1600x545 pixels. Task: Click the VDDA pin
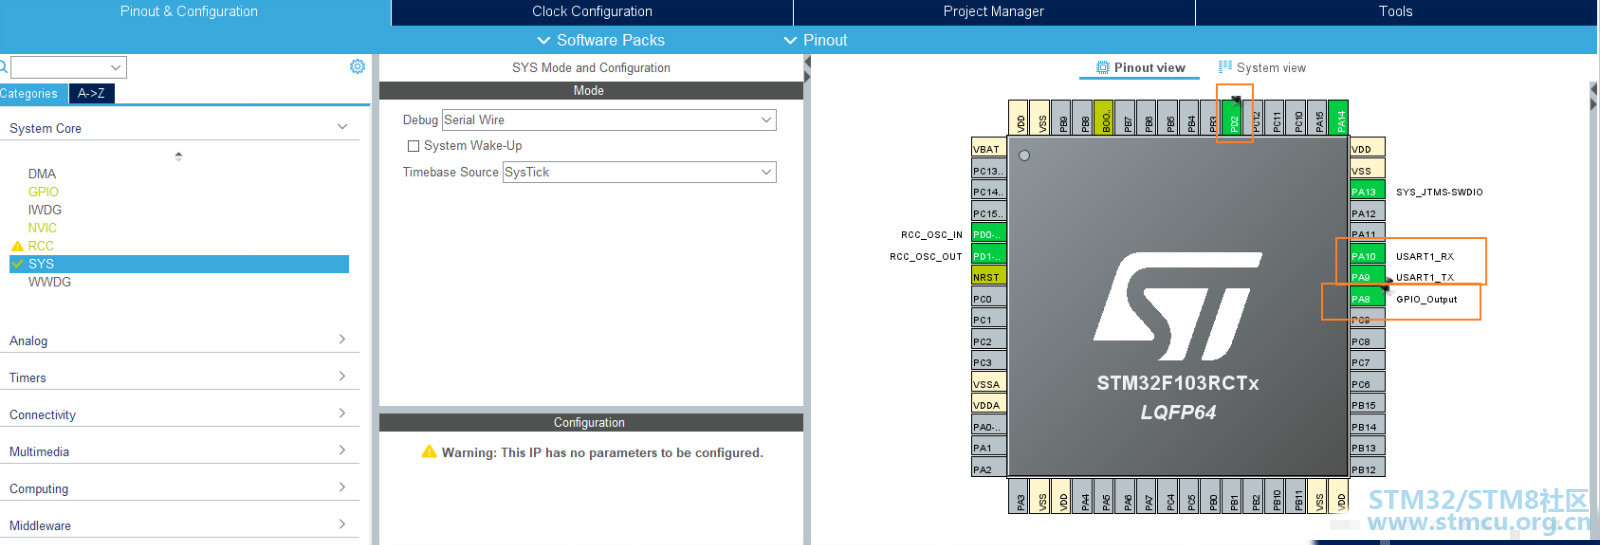pyautogui.click(x=989, y=405)
